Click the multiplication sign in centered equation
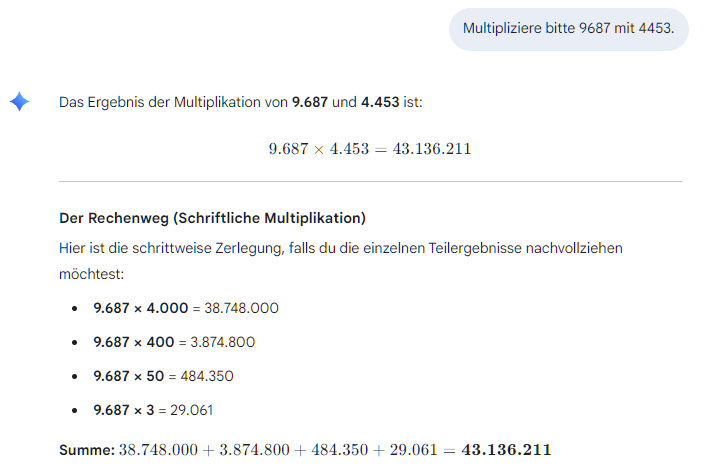Screen dimensions: 713x472 point(319,150)
